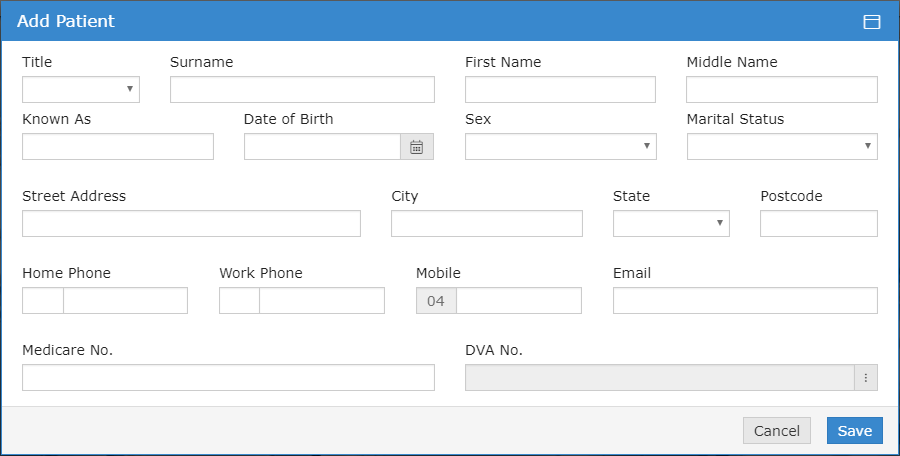Click the Known As field
Image resolution: width=900 pixels, height=456 pixels.
tap(118, 147)
